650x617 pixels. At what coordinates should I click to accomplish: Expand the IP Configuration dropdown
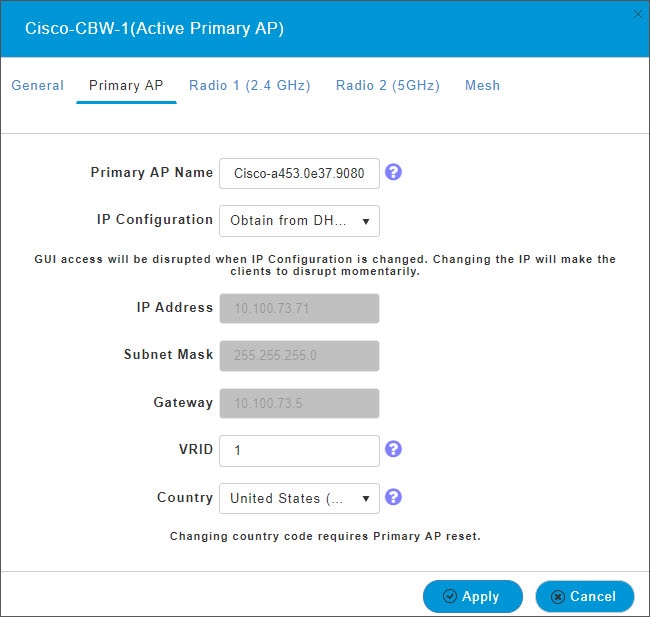pyautogui.click(x=299, y=221)
